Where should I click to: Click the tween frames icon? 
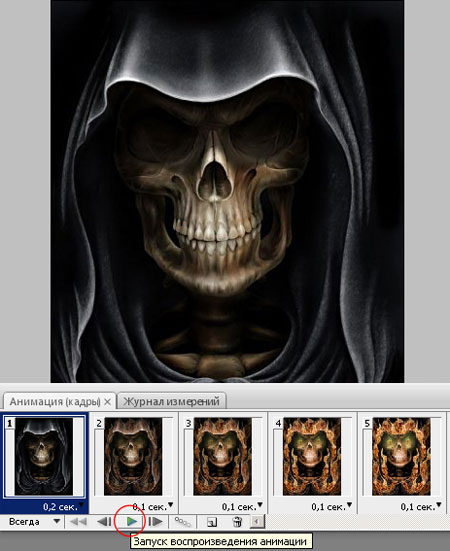183,522
